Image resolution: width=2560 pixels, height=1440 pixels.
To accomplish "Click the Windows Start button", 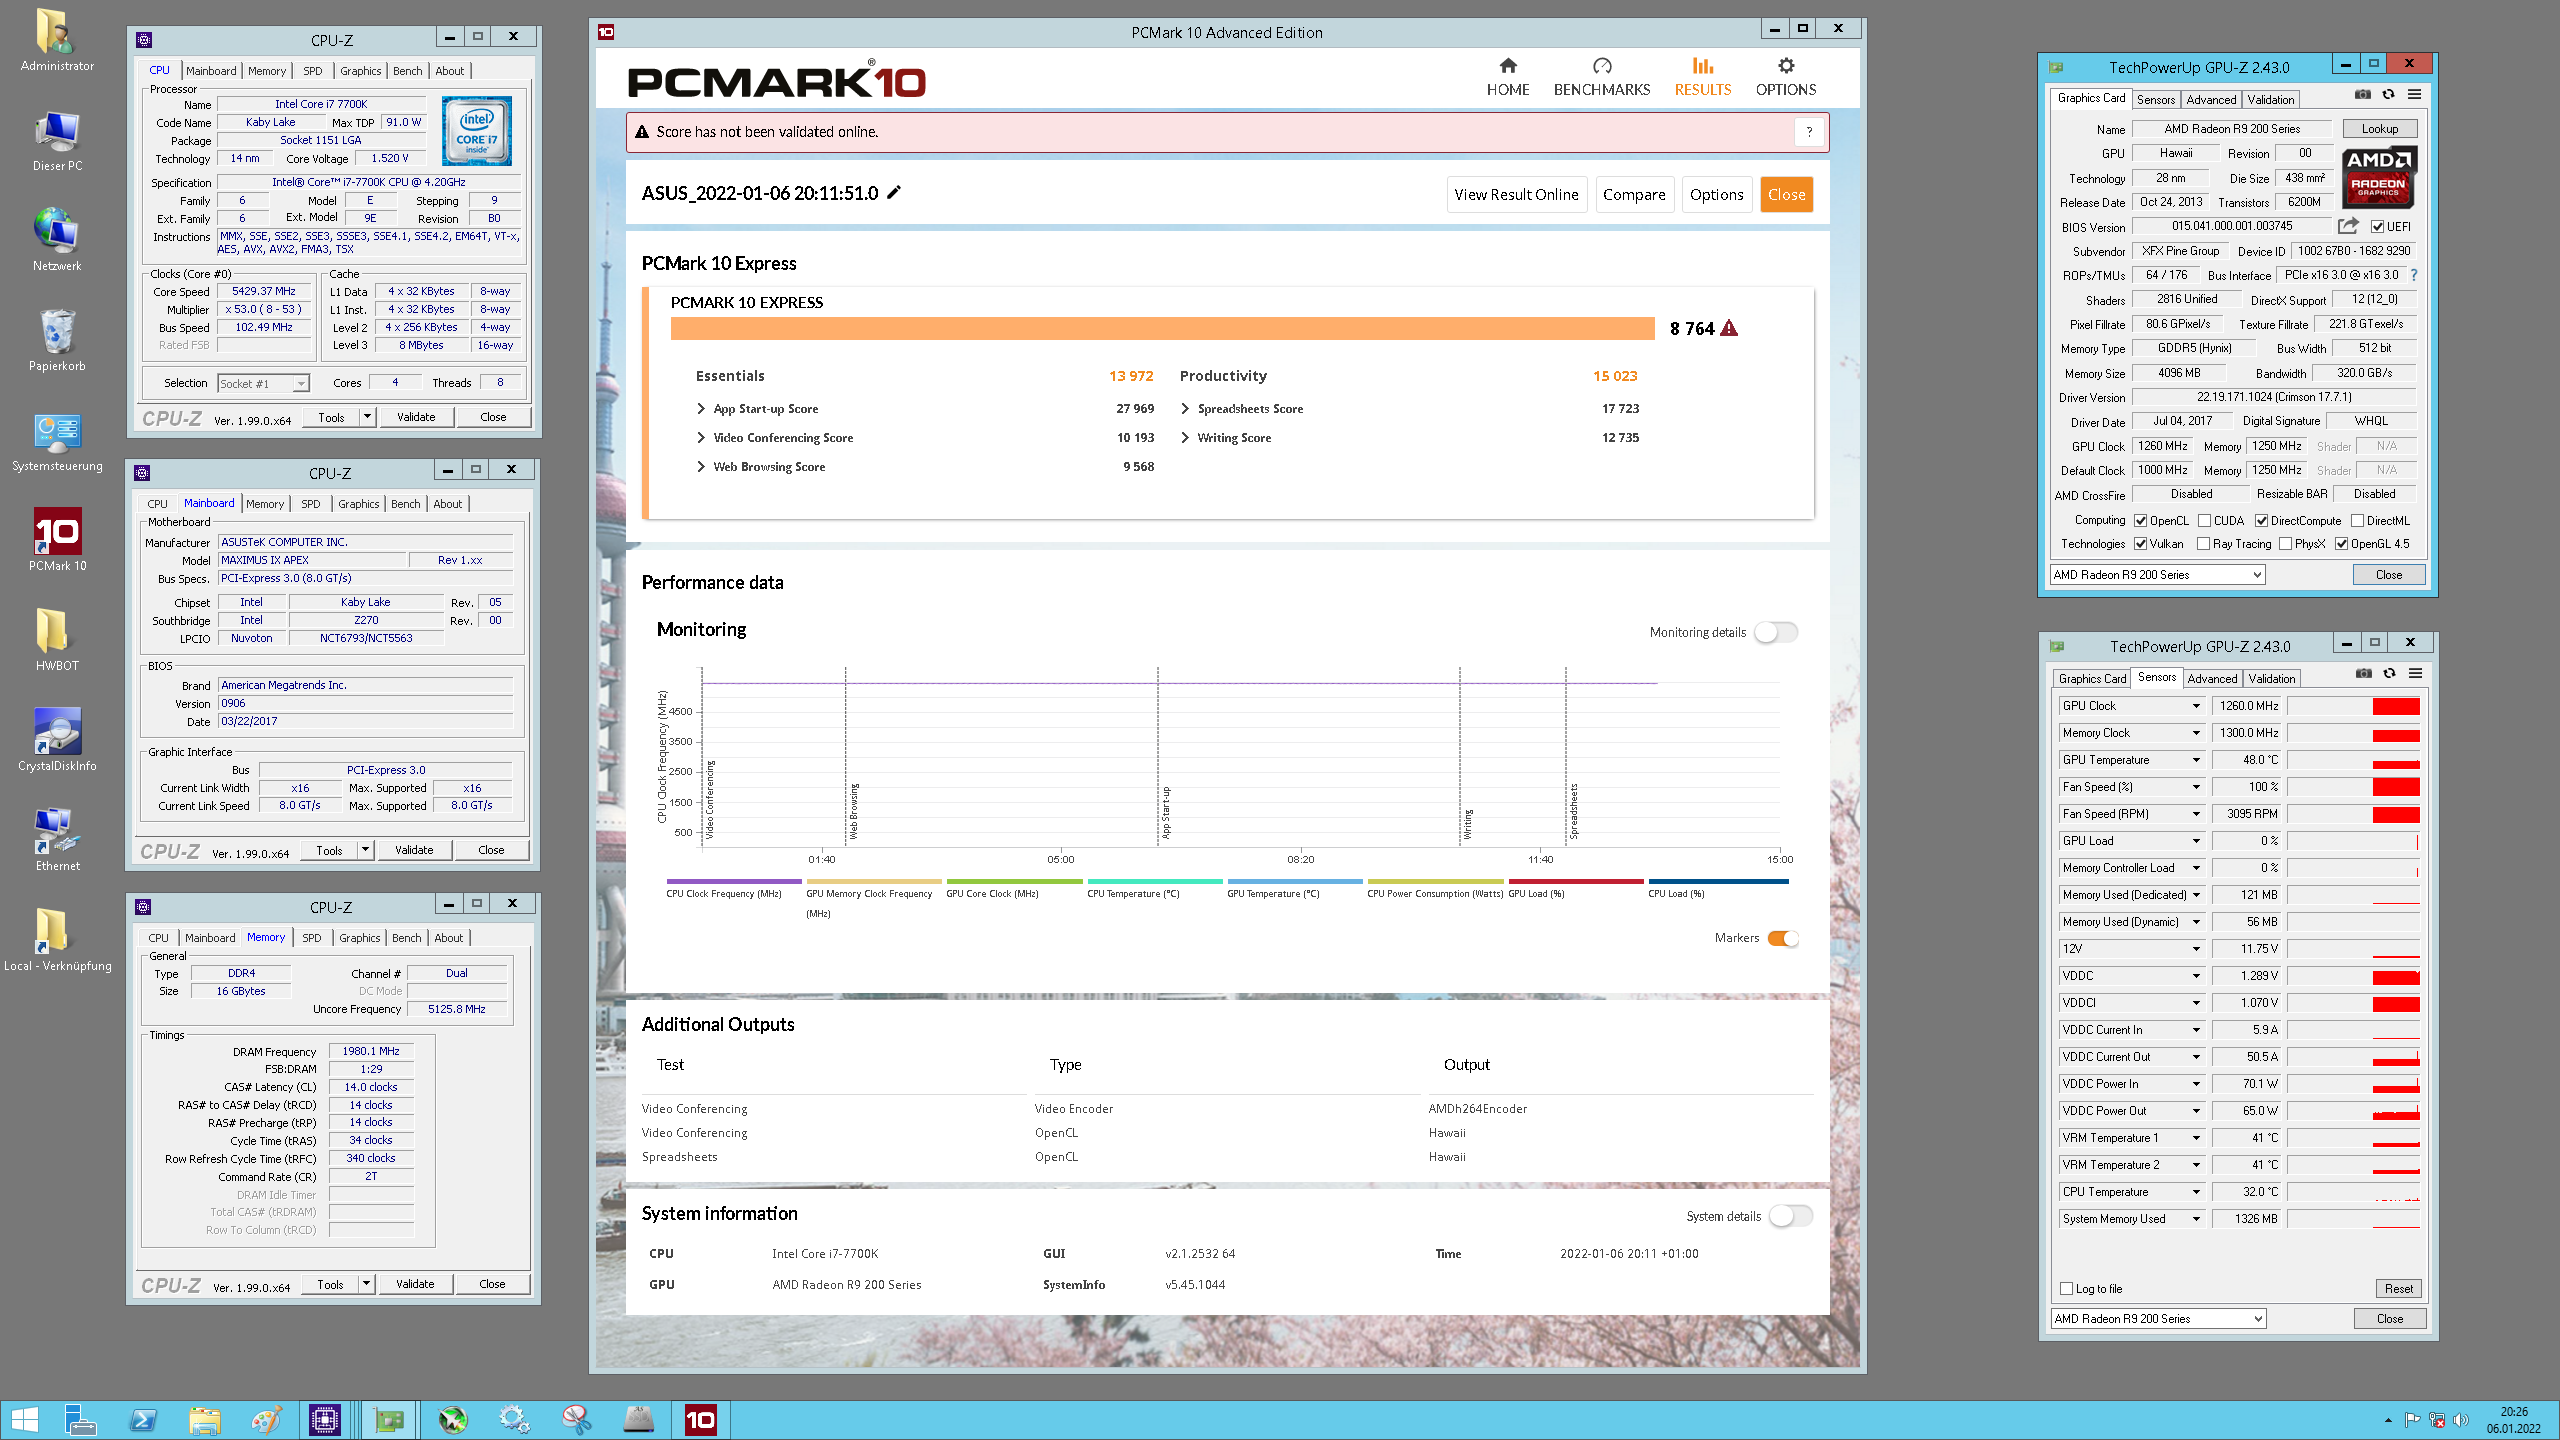I will tap(24, 1420).
